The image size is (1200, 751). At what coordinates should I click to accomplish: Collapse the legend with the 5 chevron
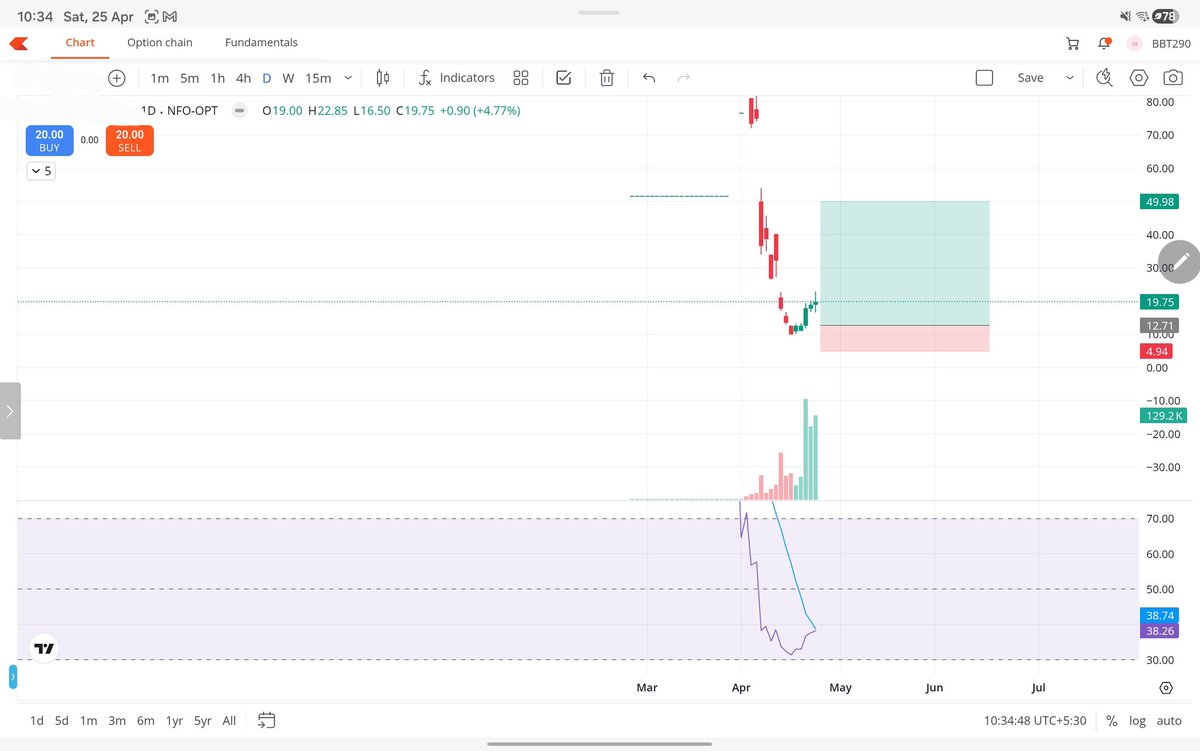point(41,171)
